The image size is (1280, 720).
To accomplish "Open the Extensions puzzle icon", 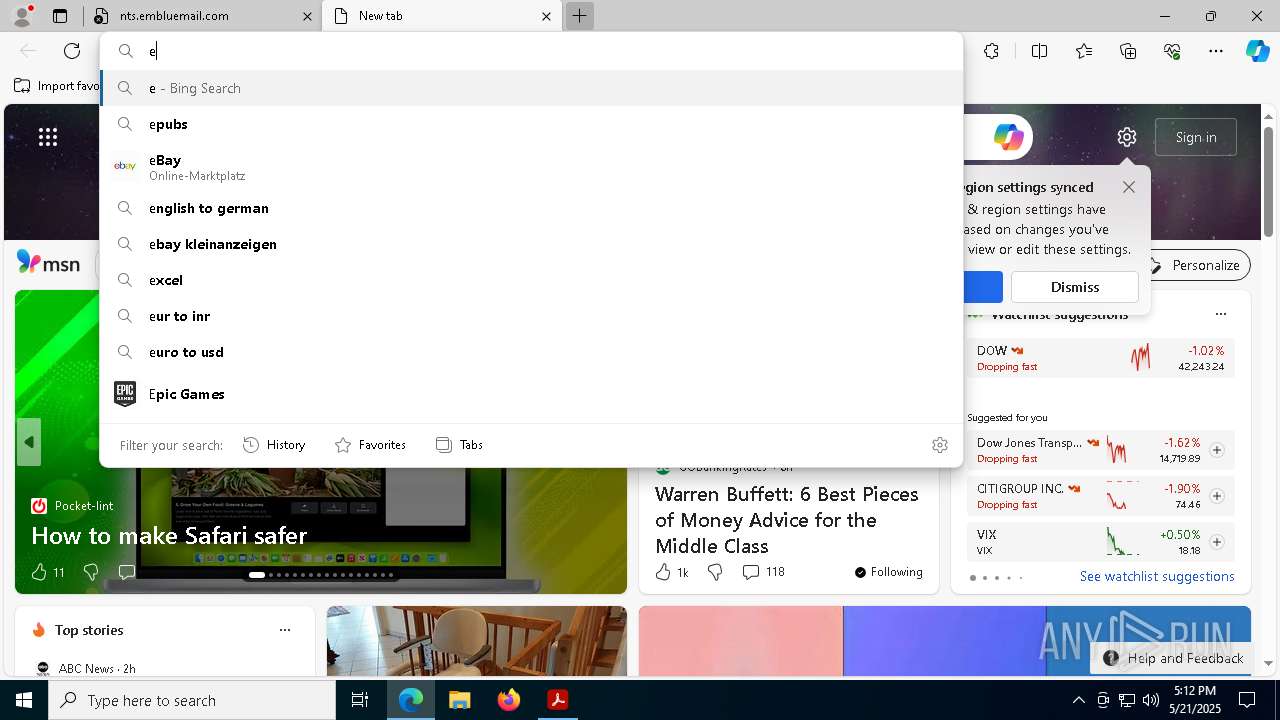I will point(991,51).
